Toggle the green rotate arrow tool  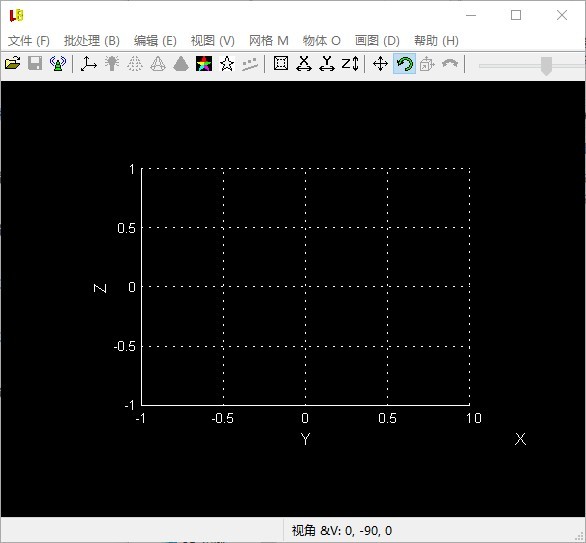pos(404,64)
